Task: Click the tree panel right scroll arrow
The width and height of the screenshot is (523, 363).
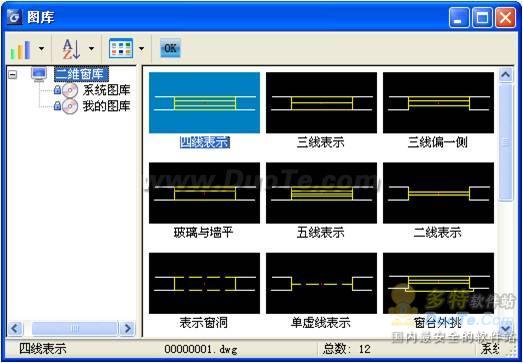Action: coord(127,329)
